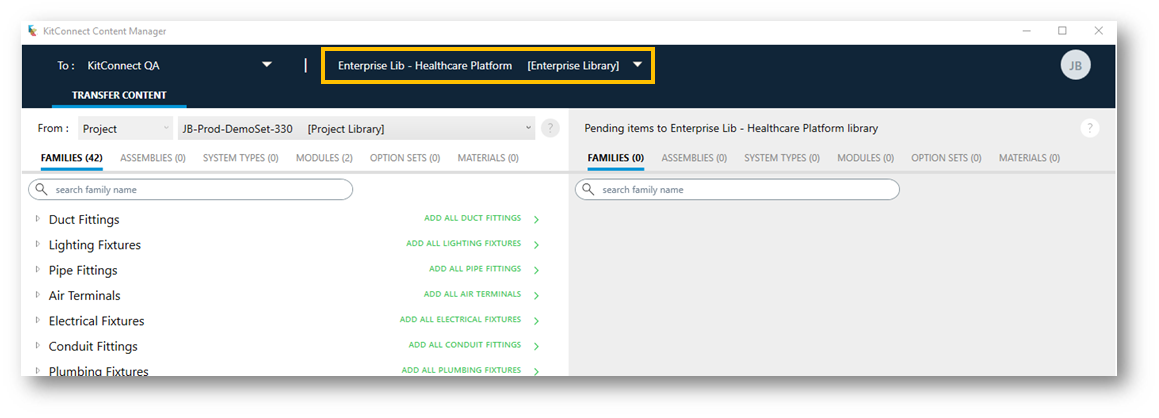The image size is (1159, 418).
Task: Click search icon in pending items search box
Action: (588, 190)
